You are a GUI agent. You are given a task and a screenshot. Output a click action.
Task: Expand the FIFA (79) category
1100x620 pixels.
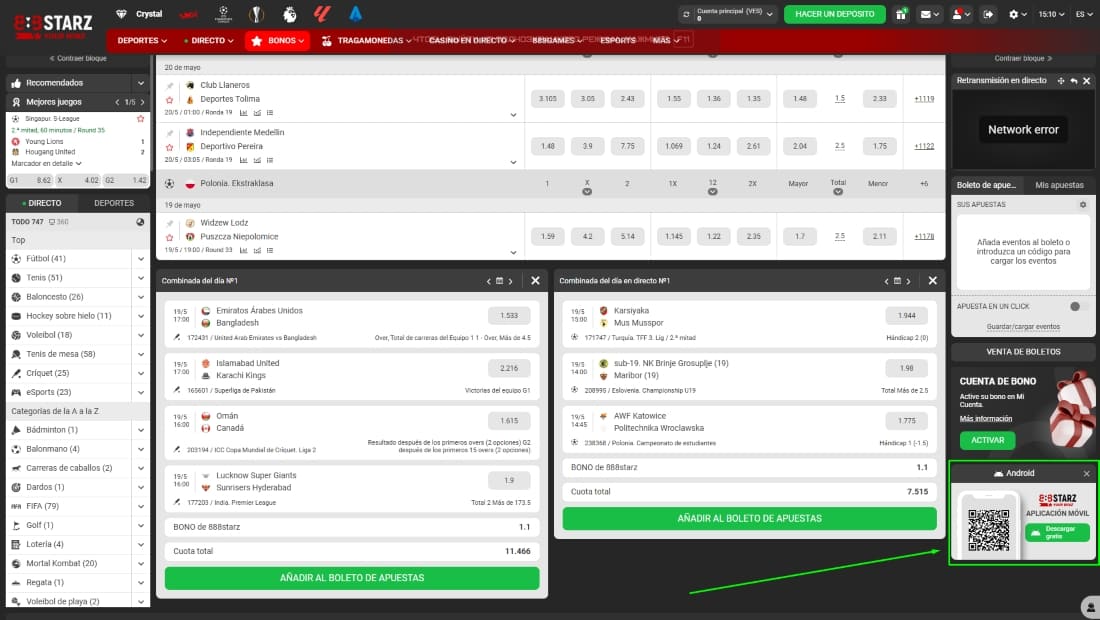pyautogui.click(x=141, y=506)
